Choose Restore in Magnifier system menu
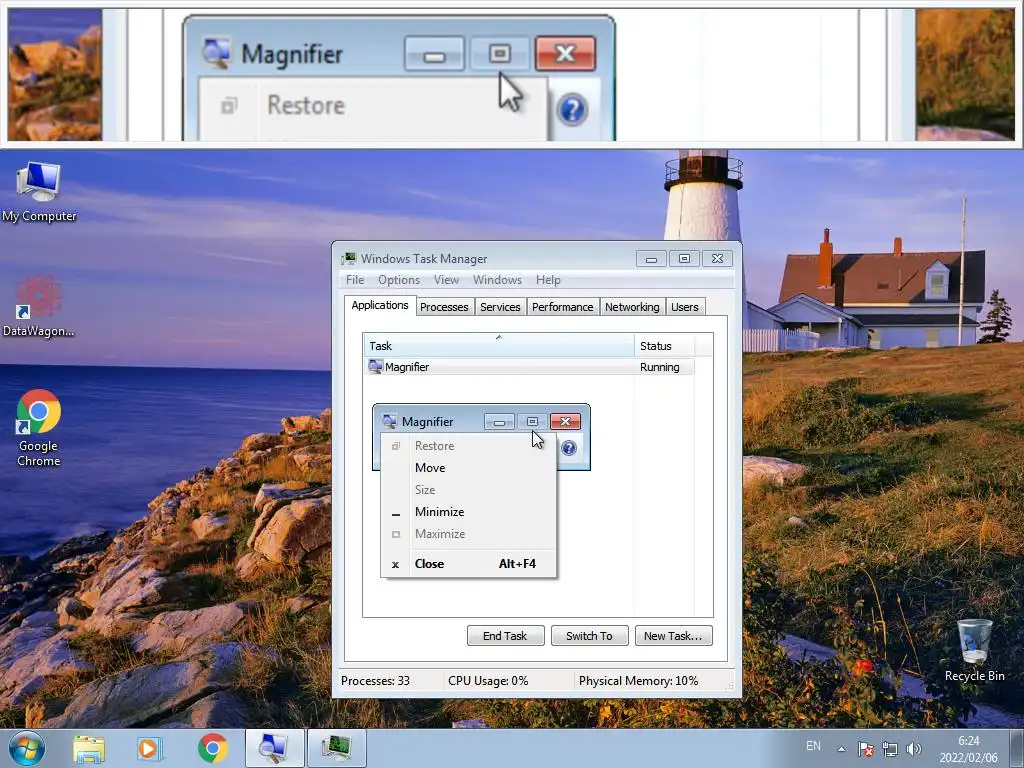Viewport: 1024px width, 768px height. pyautogui.click(x=468, y=445)
